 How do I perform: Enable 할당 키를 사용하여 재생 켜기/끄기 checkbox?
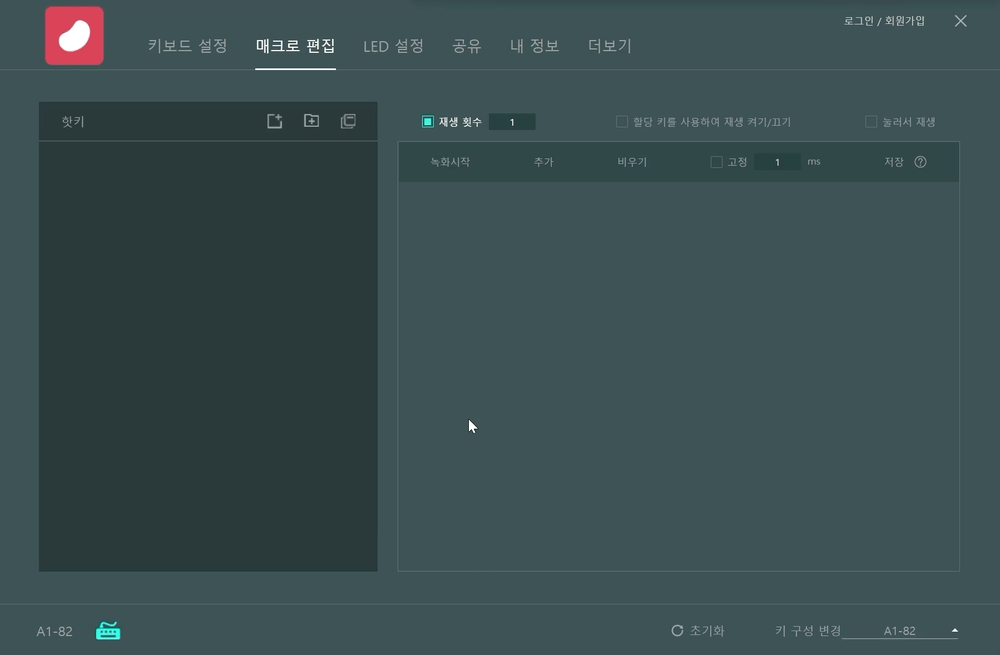tap(622, 122)
